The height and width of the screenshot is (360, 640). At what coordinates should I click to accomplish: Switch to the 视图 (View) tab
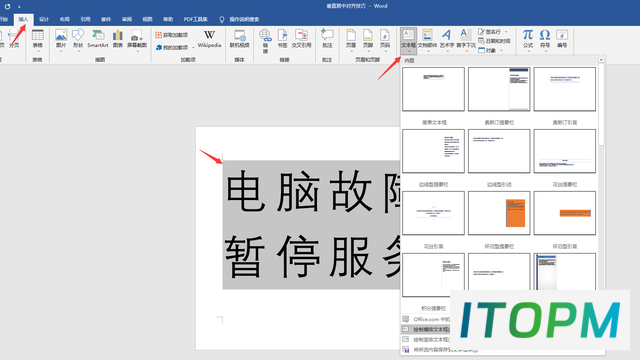147,19
